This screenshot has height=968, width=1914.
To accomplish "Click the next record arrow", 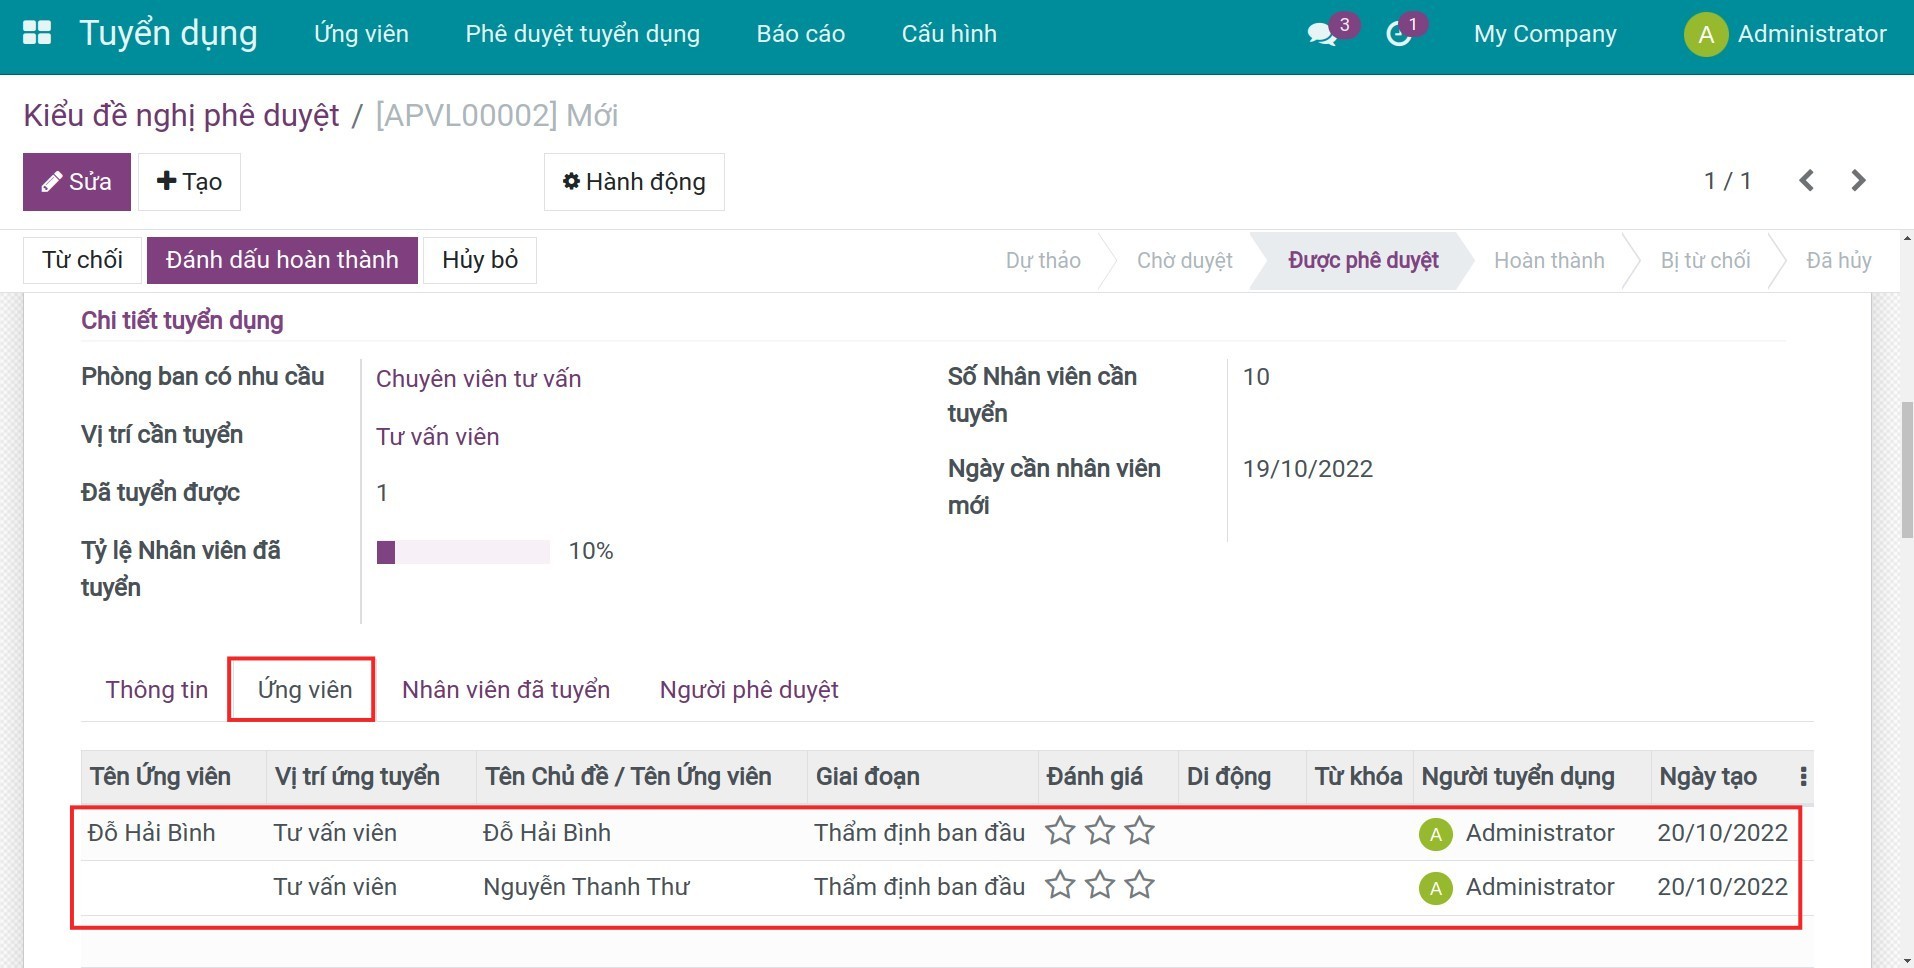I will tap(1858, 181).
